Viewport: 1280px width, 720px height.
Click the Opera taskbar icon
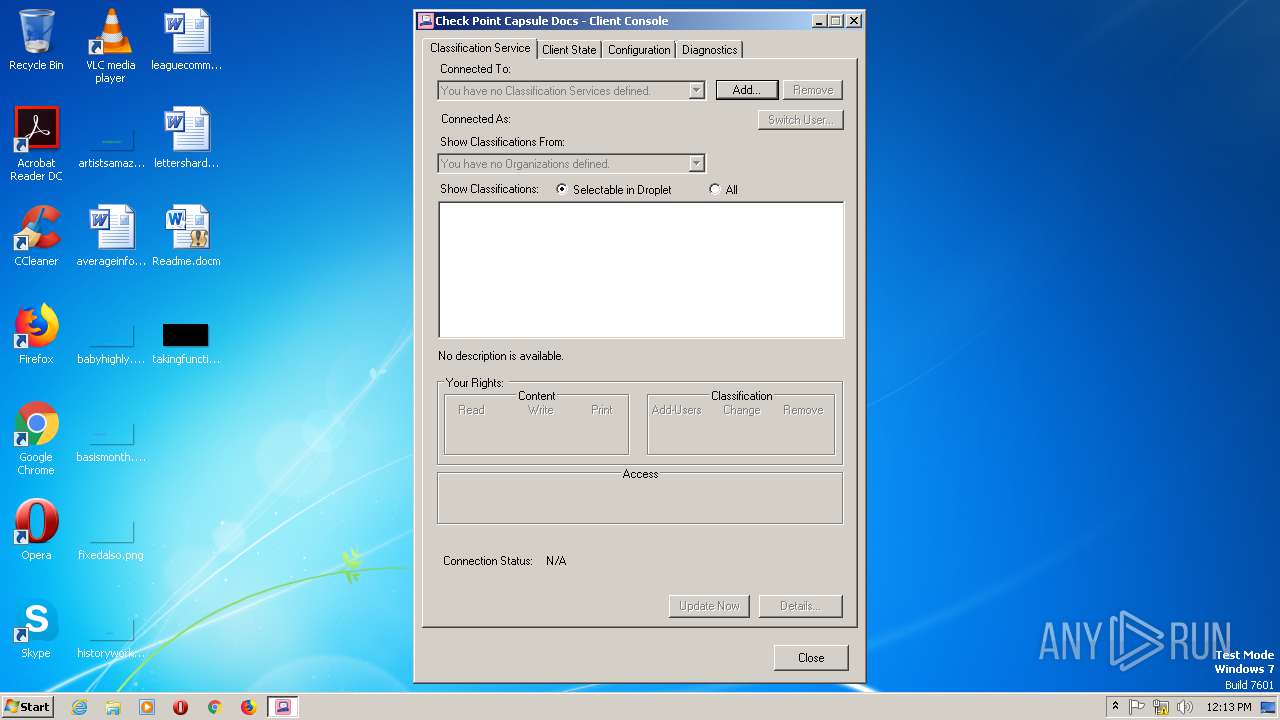click(x=181, y=707)
